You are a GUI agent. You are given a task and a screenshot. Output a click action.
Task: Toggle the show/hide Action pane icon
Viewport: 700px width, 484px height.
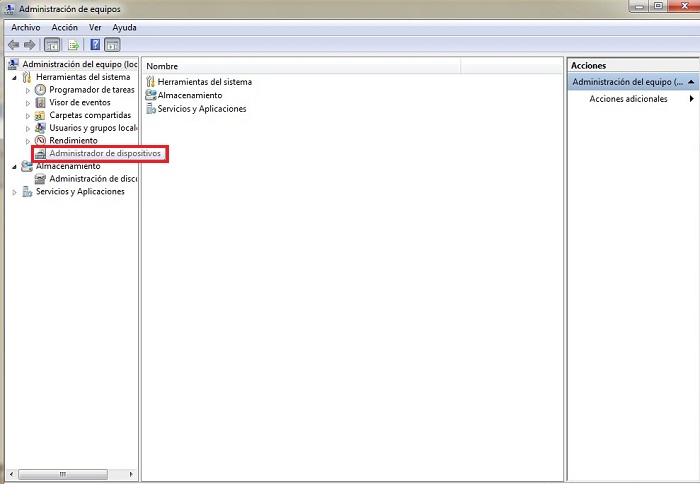[112, 45]
